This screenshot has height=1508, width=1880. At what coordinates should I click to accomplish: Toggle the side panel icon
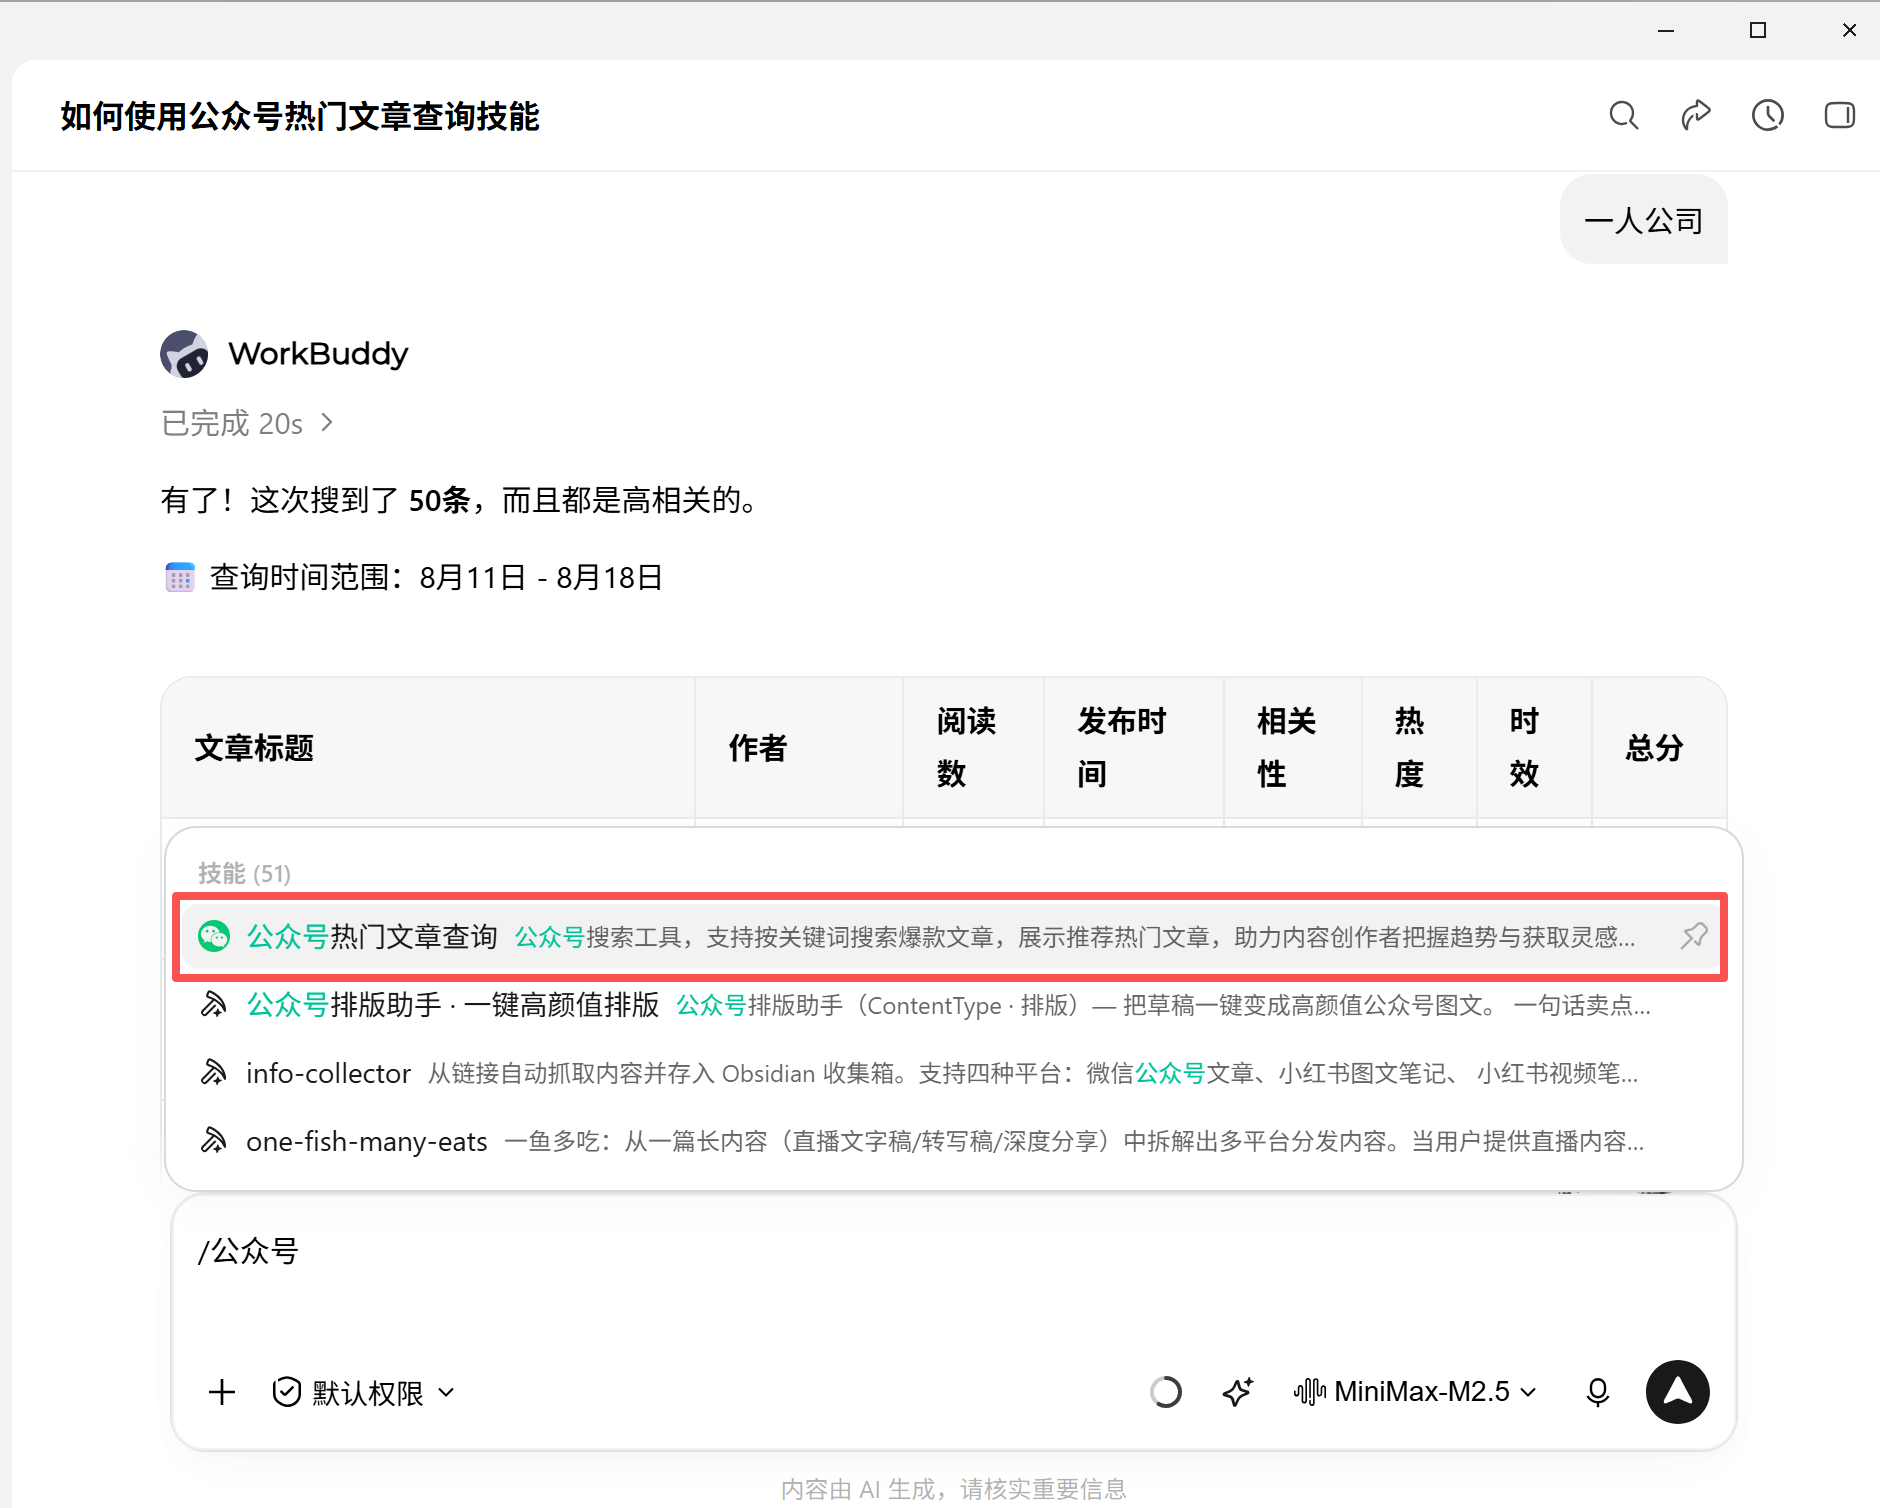tap(1840, 116)
